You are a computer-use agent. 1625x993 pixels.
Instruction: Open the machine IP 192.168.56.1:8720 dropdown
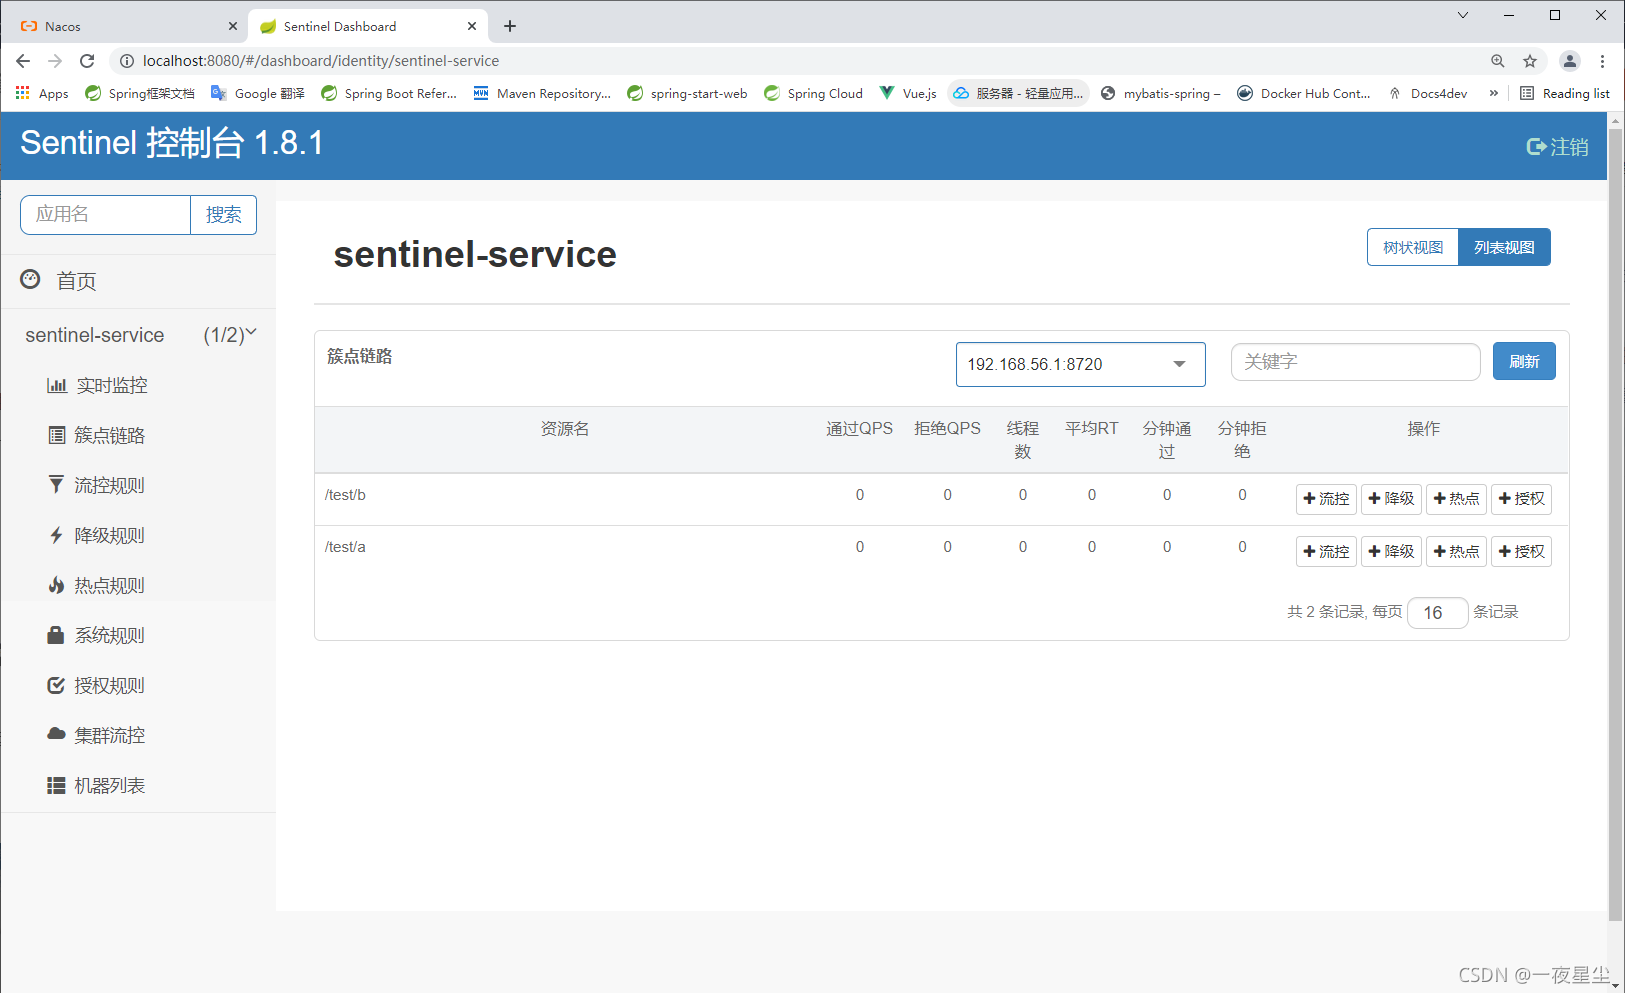[1080, 364]
